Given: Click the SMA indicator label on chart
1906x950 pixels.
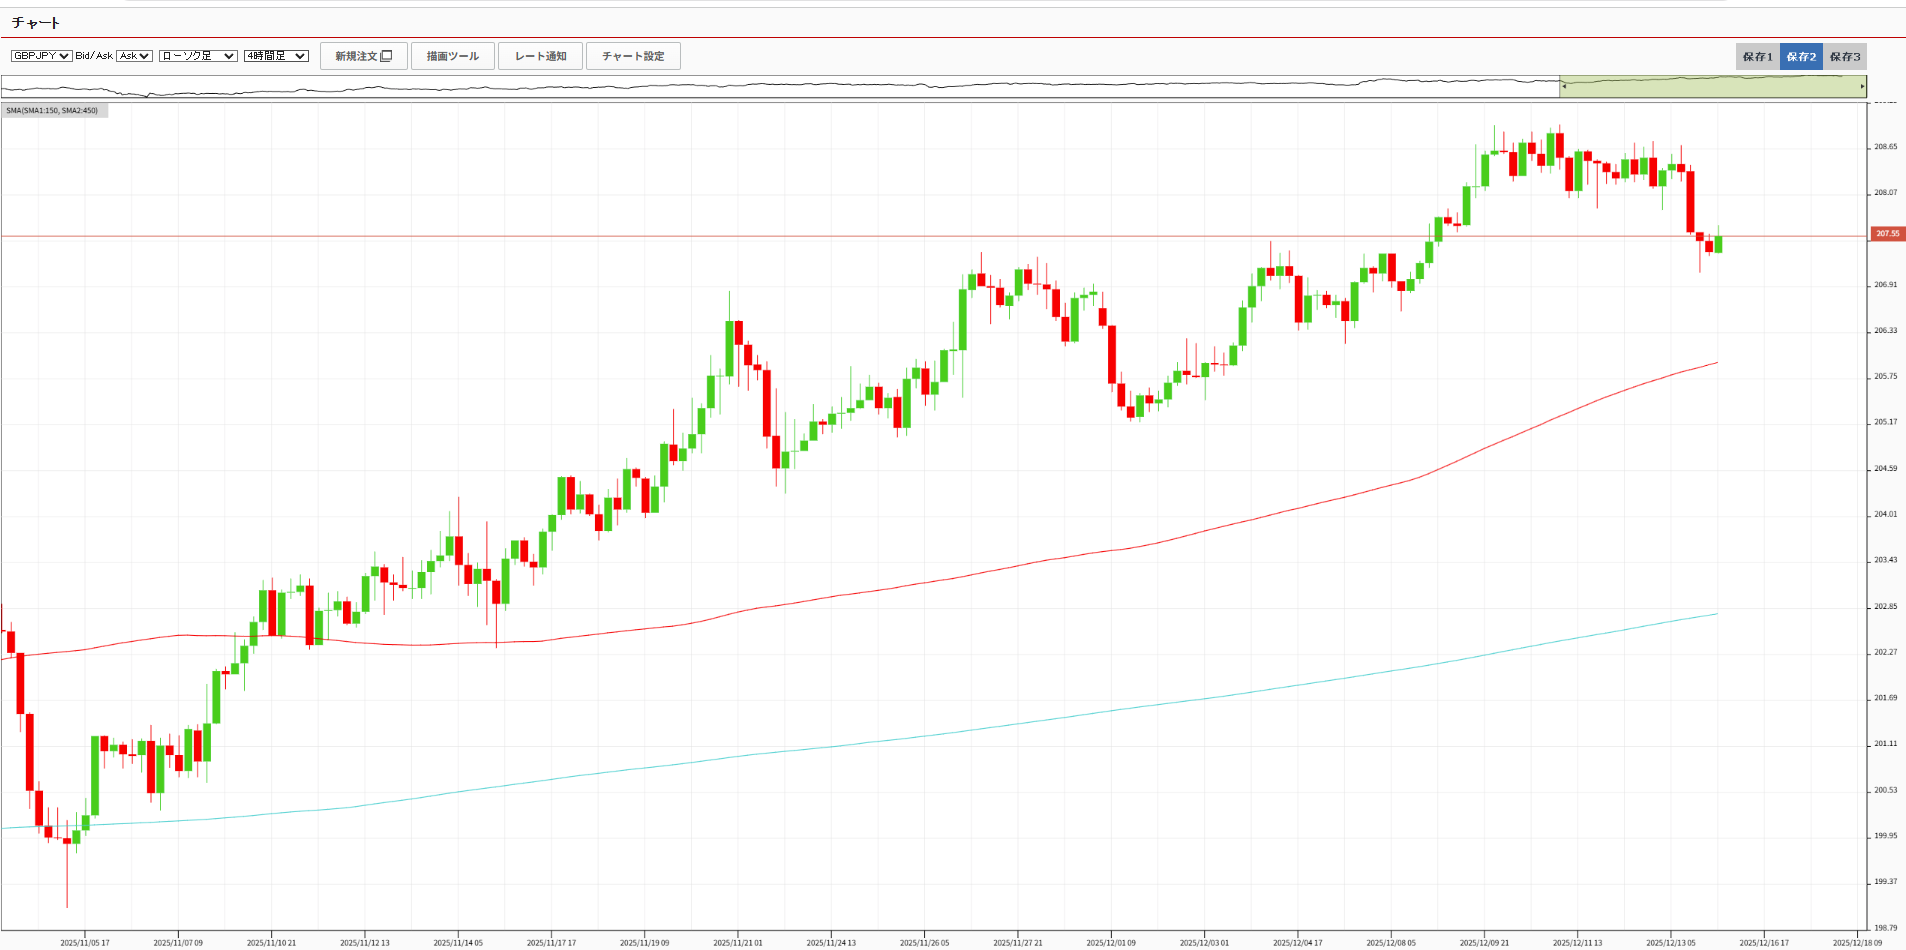Looking at the screenshot, I should (x=53, y=111).
